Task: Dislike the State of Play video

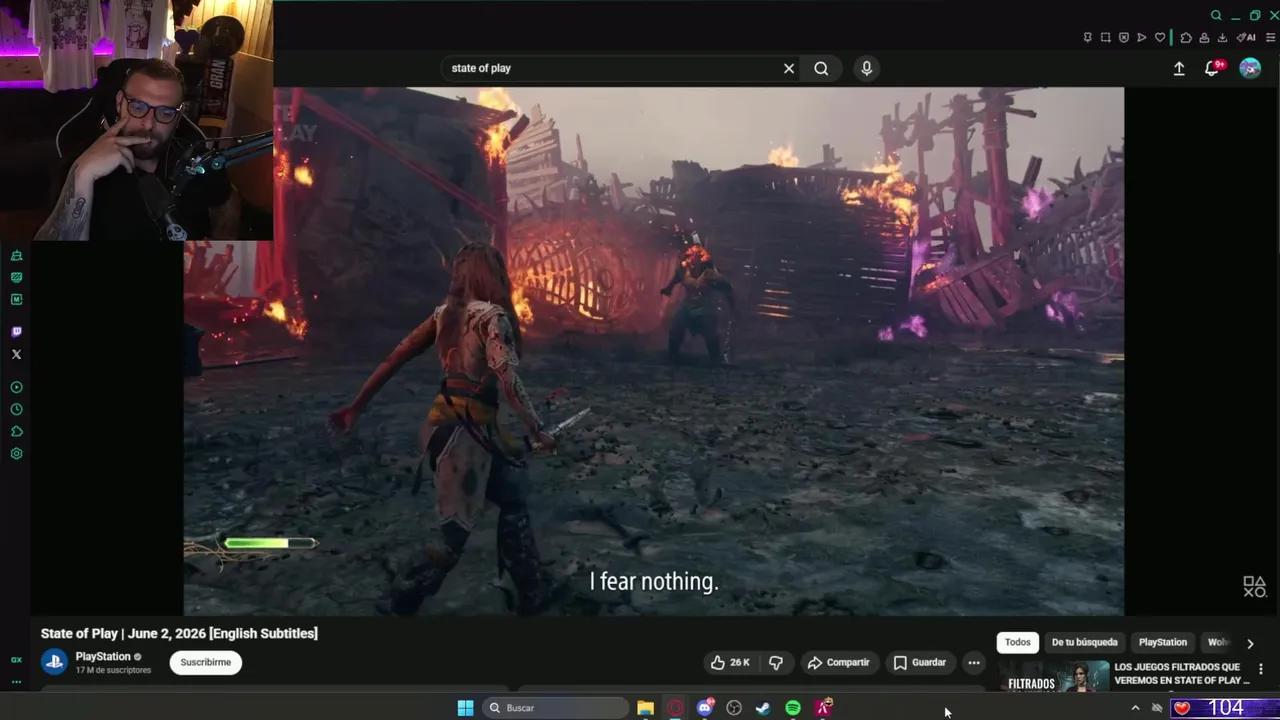Action: (775, 662)
